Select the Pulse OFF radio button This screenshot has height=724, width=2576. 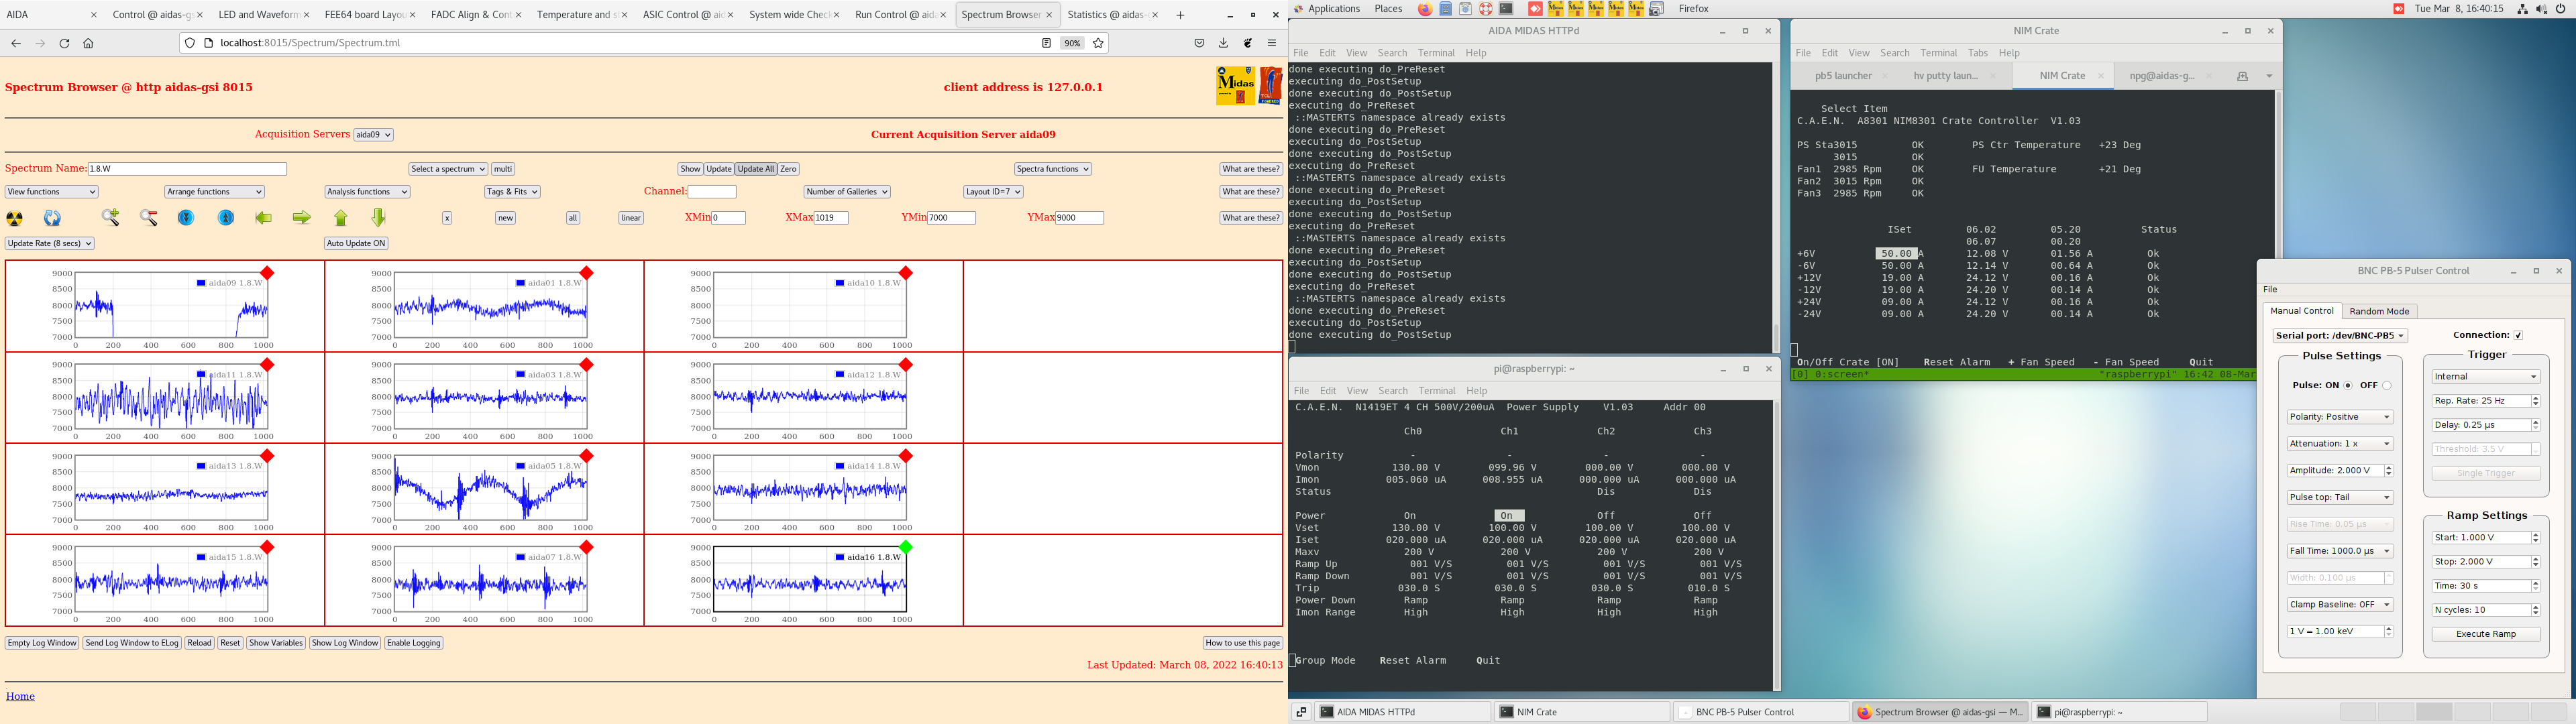pyautogui.click(x=2386, y=386)
